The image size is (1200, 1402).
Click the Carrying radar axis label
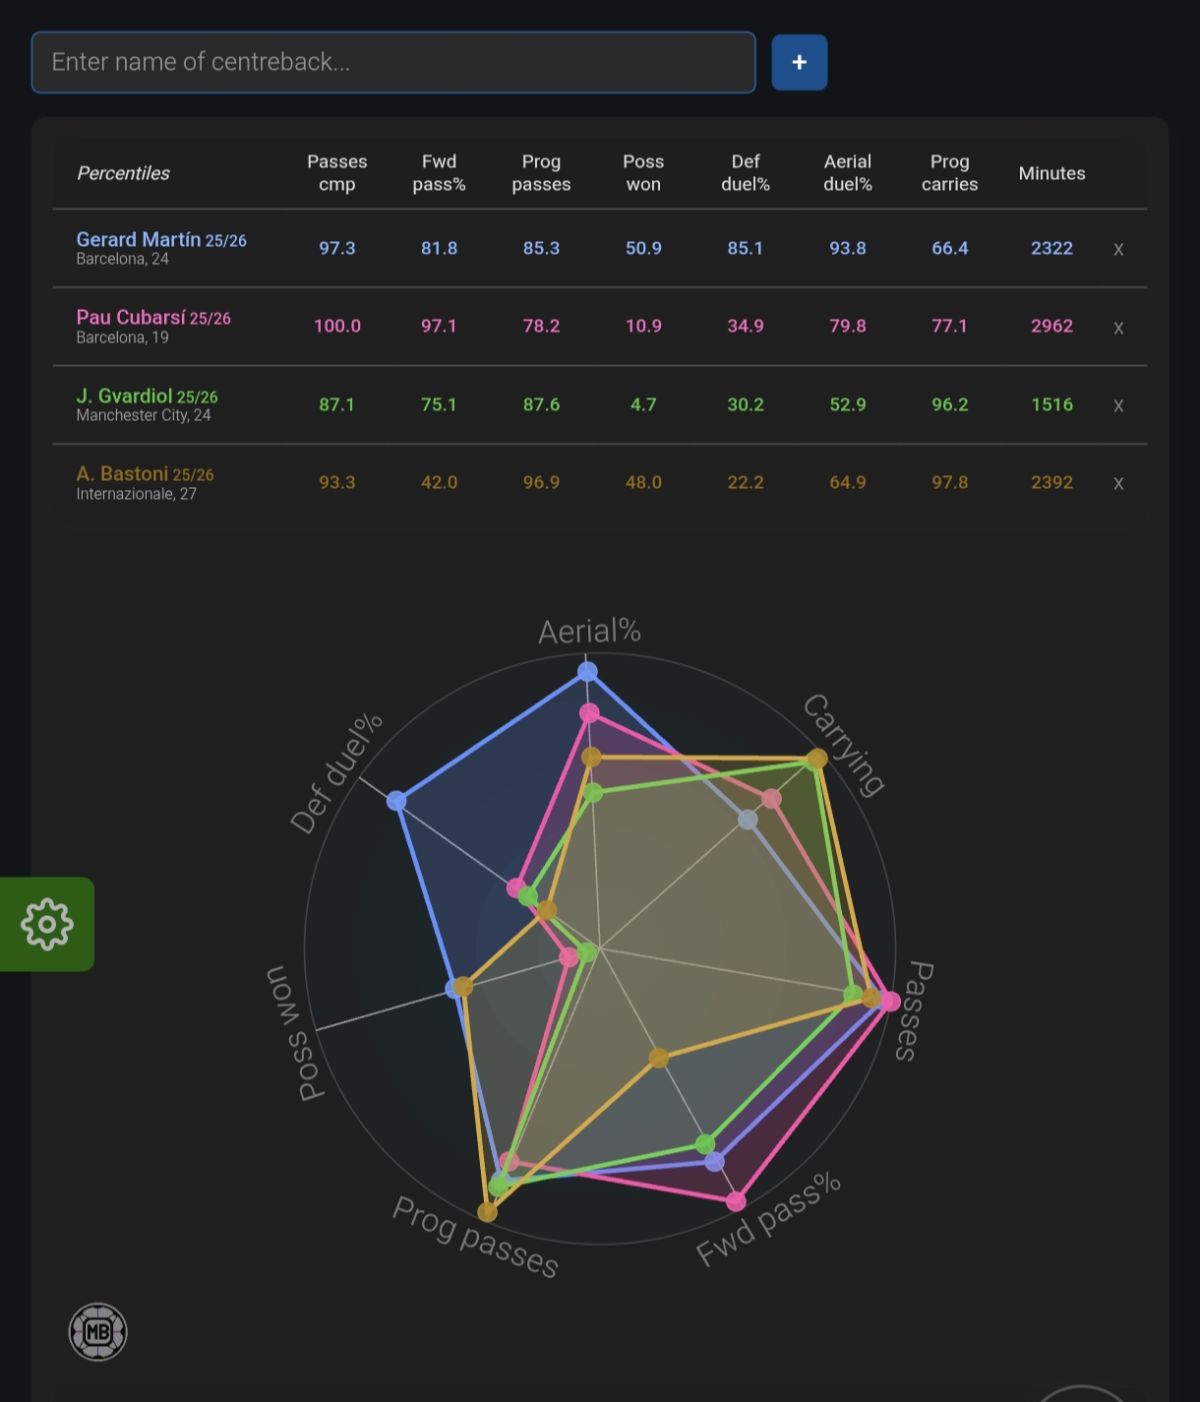tap(844, 745)
